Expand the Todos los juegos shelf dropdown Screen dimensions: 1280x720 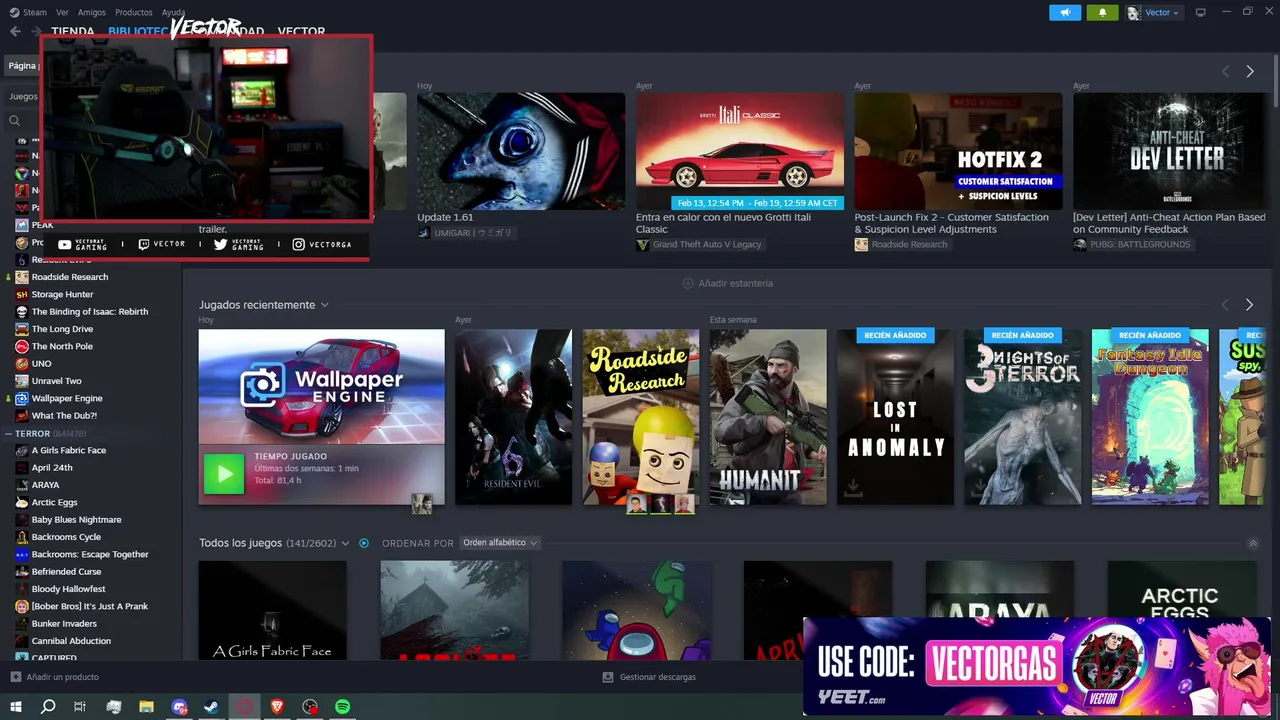pyautogui.click(x=345, y=543)
